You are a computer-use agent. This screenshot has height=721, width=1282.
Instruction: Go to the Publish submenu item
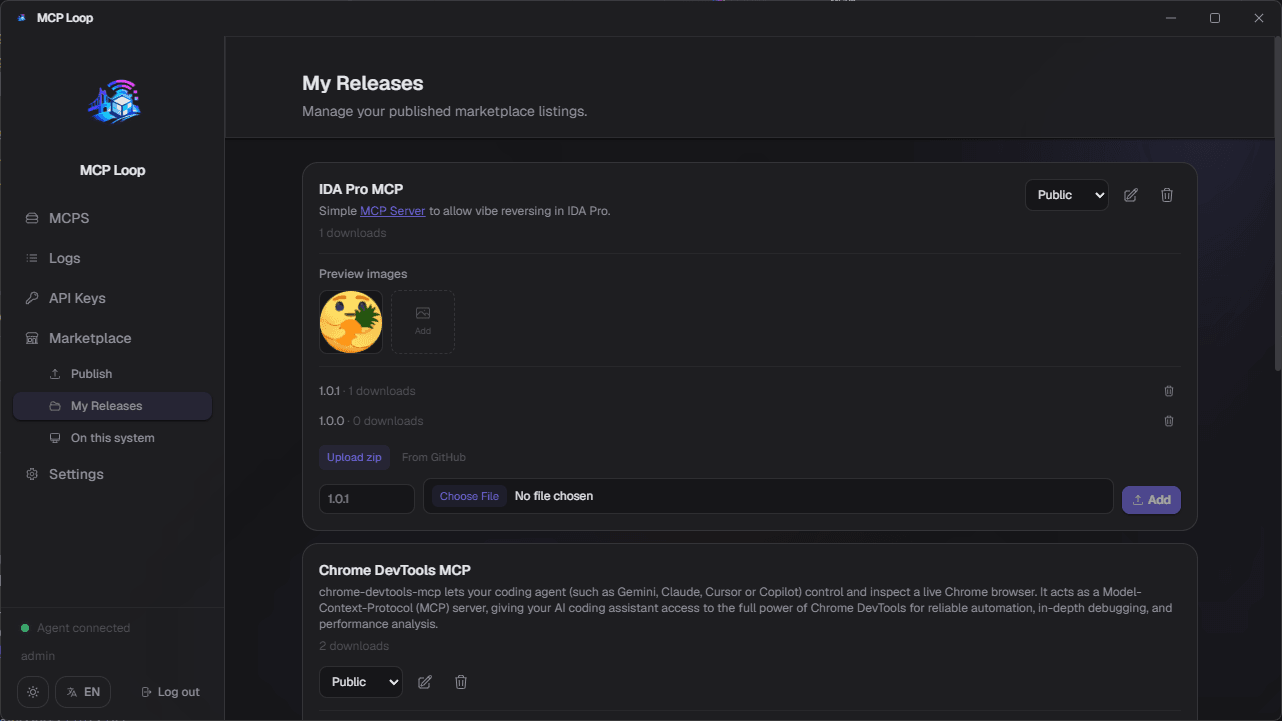(x=112, y=374)
